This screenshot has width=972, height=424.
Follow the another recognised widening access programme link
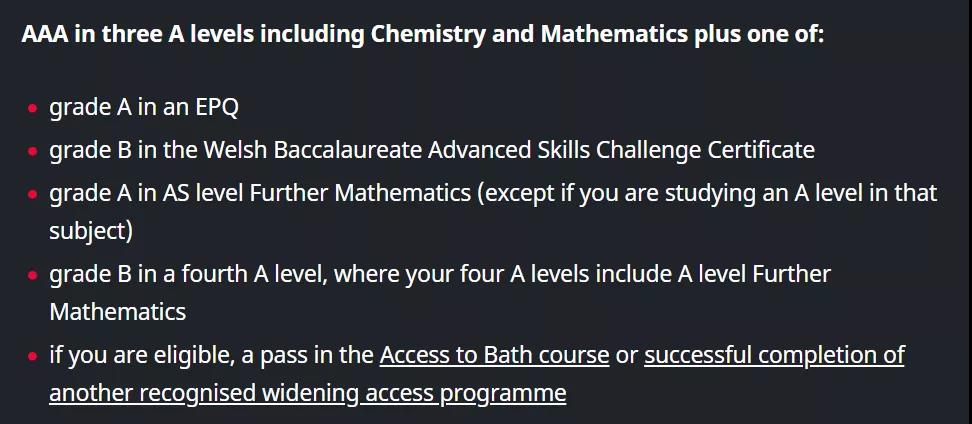(307, 392)
